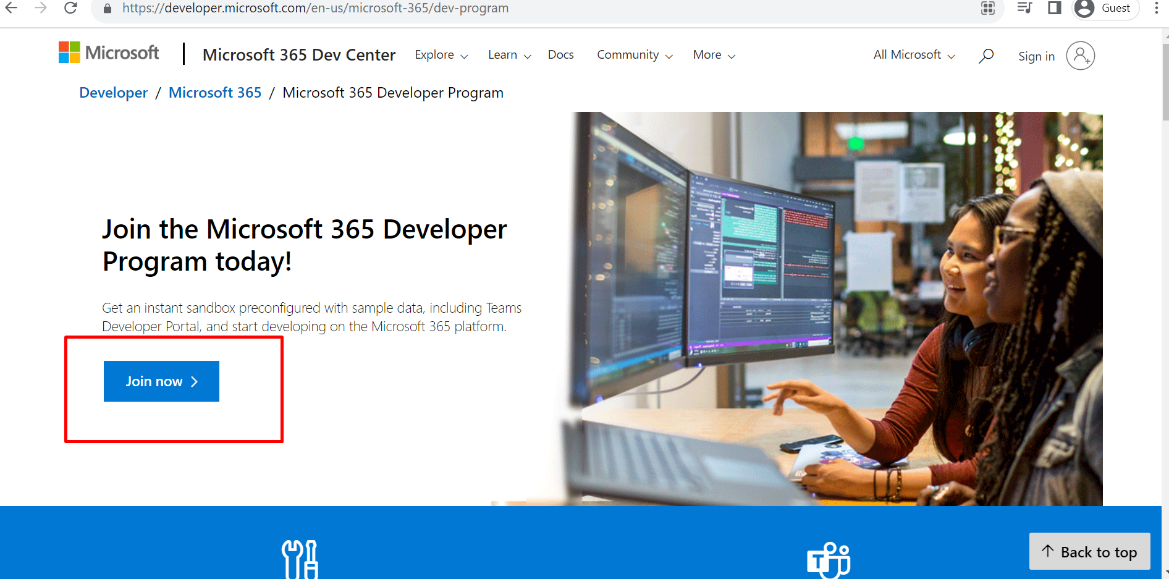Reload the page with the refresh icon
The image size is (1169, 579).
point(70,8)
